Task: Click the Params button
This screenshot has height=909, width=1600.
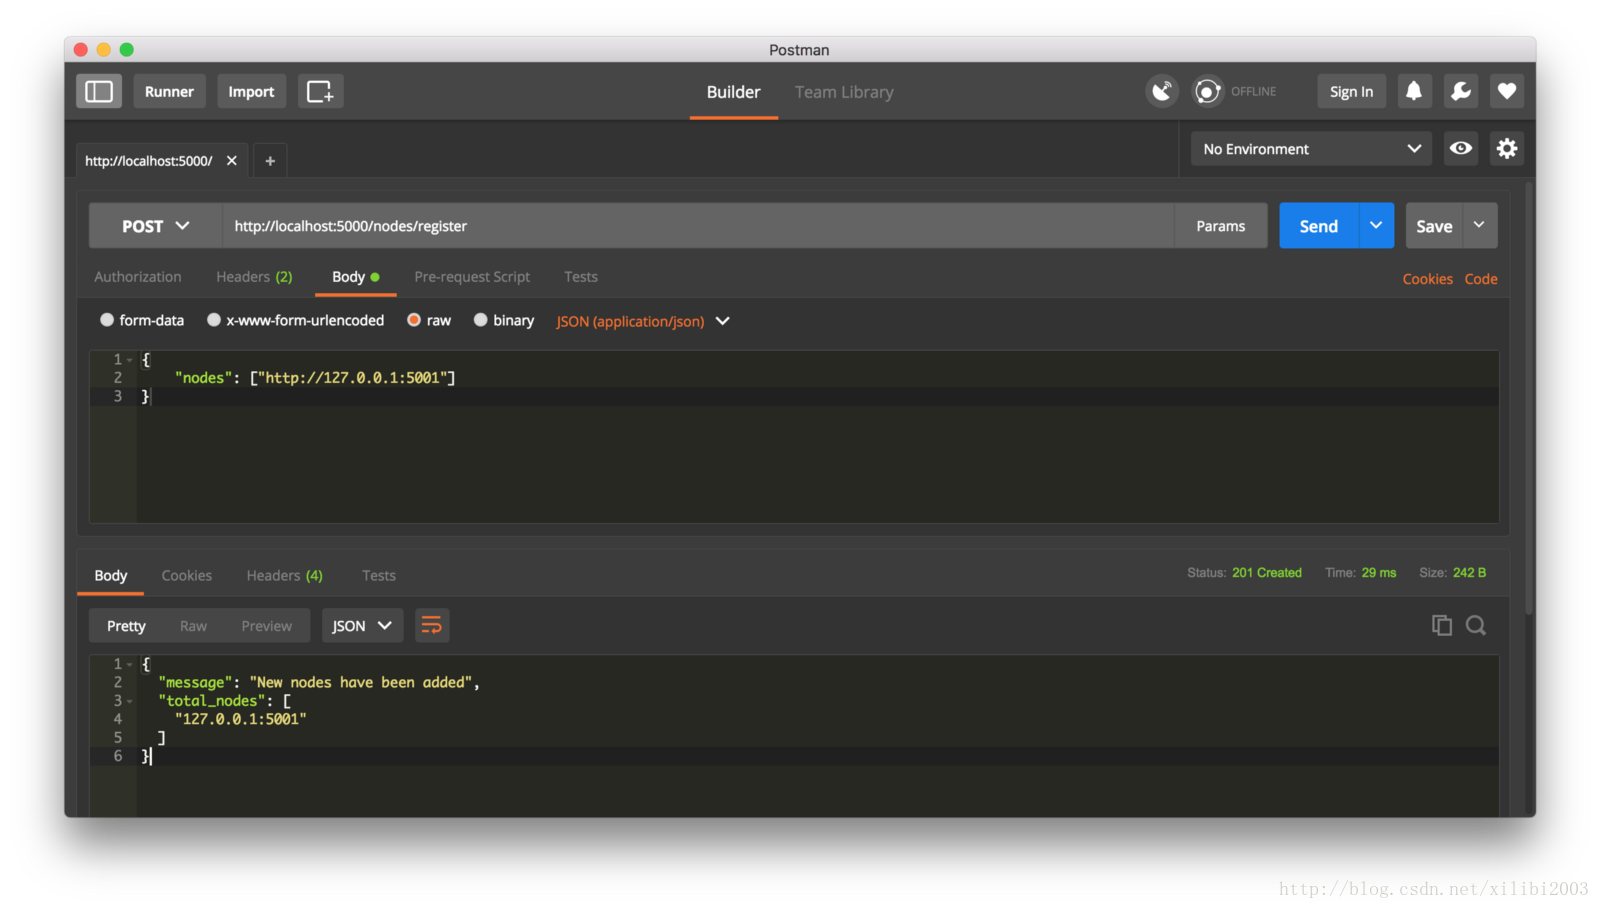Action: (x=1221, y=226)
